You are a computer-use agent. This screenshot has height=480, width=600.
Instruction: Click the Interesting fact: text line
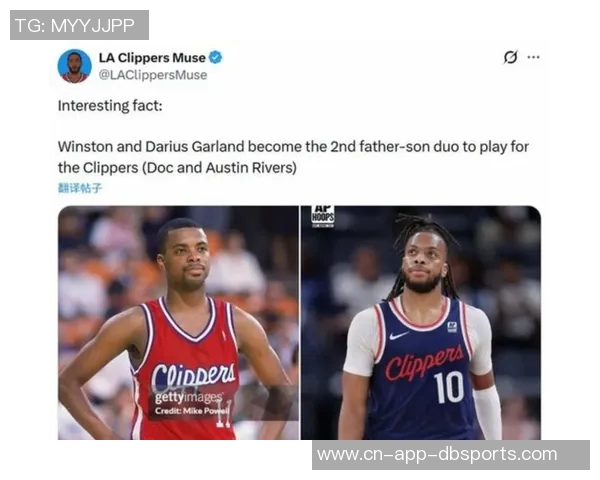110,106
